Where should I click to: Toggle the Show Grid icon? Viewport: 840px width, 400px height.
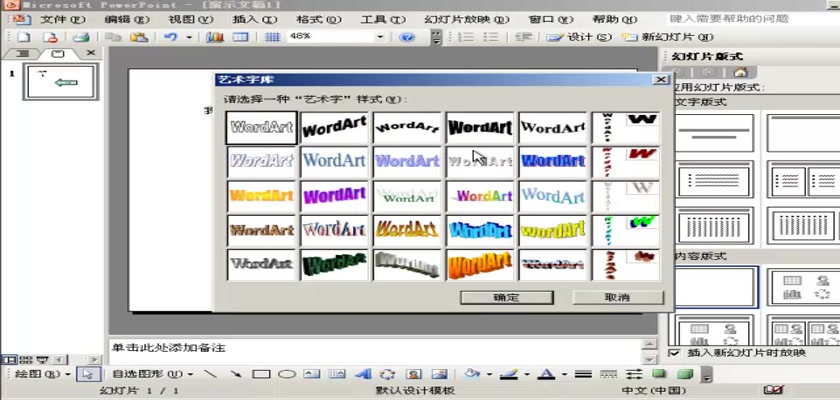(x=273, y=37)
